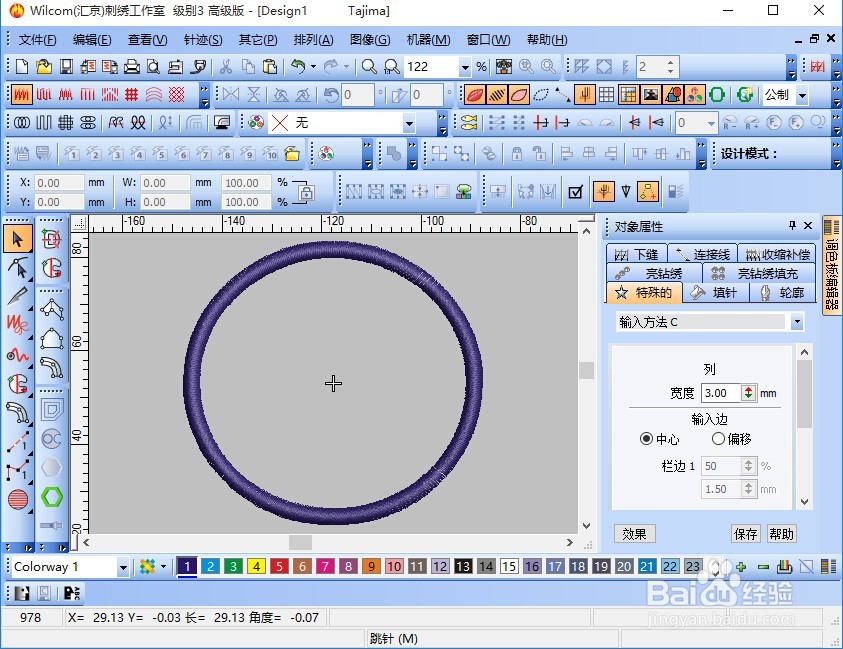
Task: Click the 宽度 width input field
Action: tap(721, 393)
